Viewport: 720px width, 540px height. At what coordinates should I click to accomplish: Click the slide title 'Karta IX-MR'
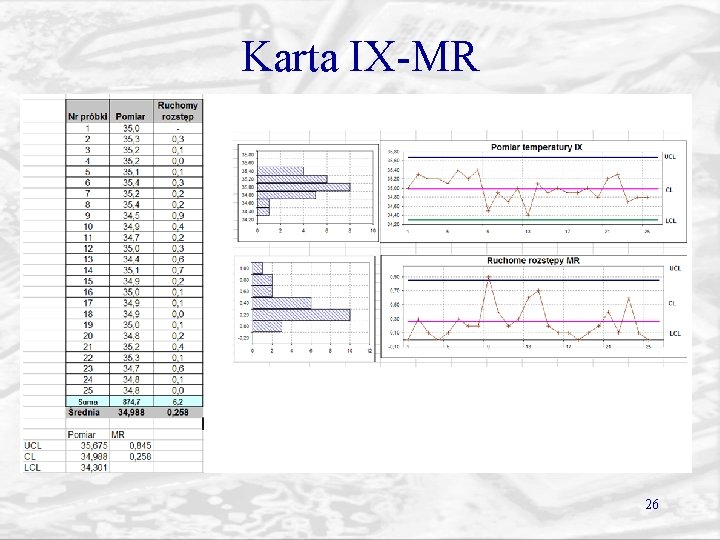pyautogui.click(x=360, y=57)
